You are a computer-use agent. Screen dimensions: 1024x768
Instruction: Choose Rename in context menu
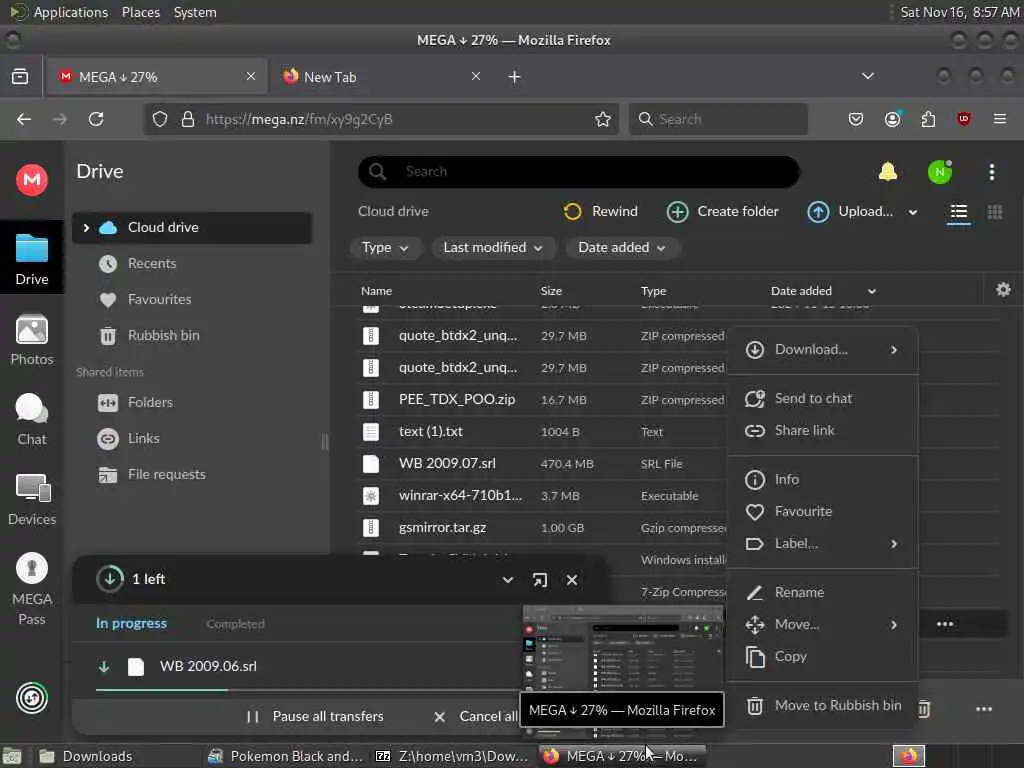pos(822,592)
